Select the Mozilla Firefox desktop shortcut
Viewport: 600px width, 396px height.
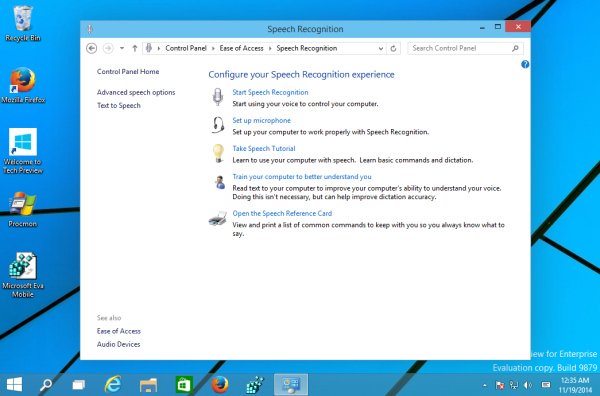coord(23,85)
